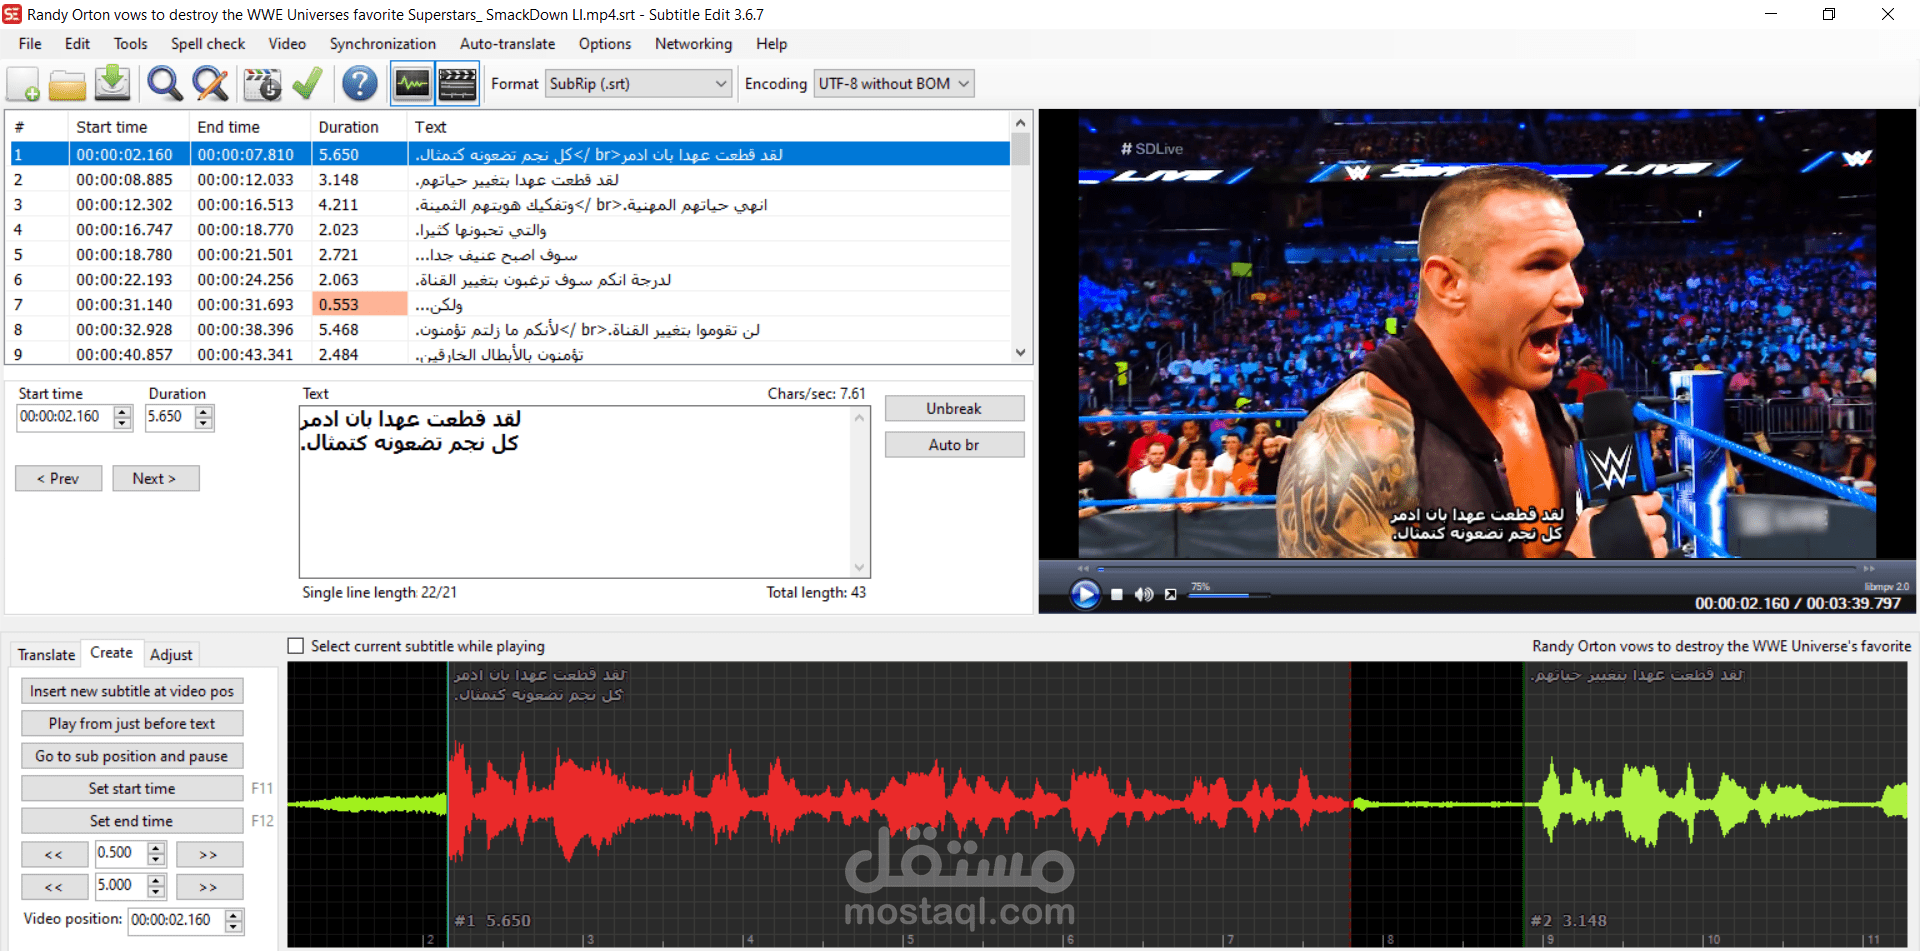Image resolution: width=1920 pixels, height=951 pixels.
Task: Enable Select current subtitle while playing
Action: pyautogui.click(x=296, y=646)
